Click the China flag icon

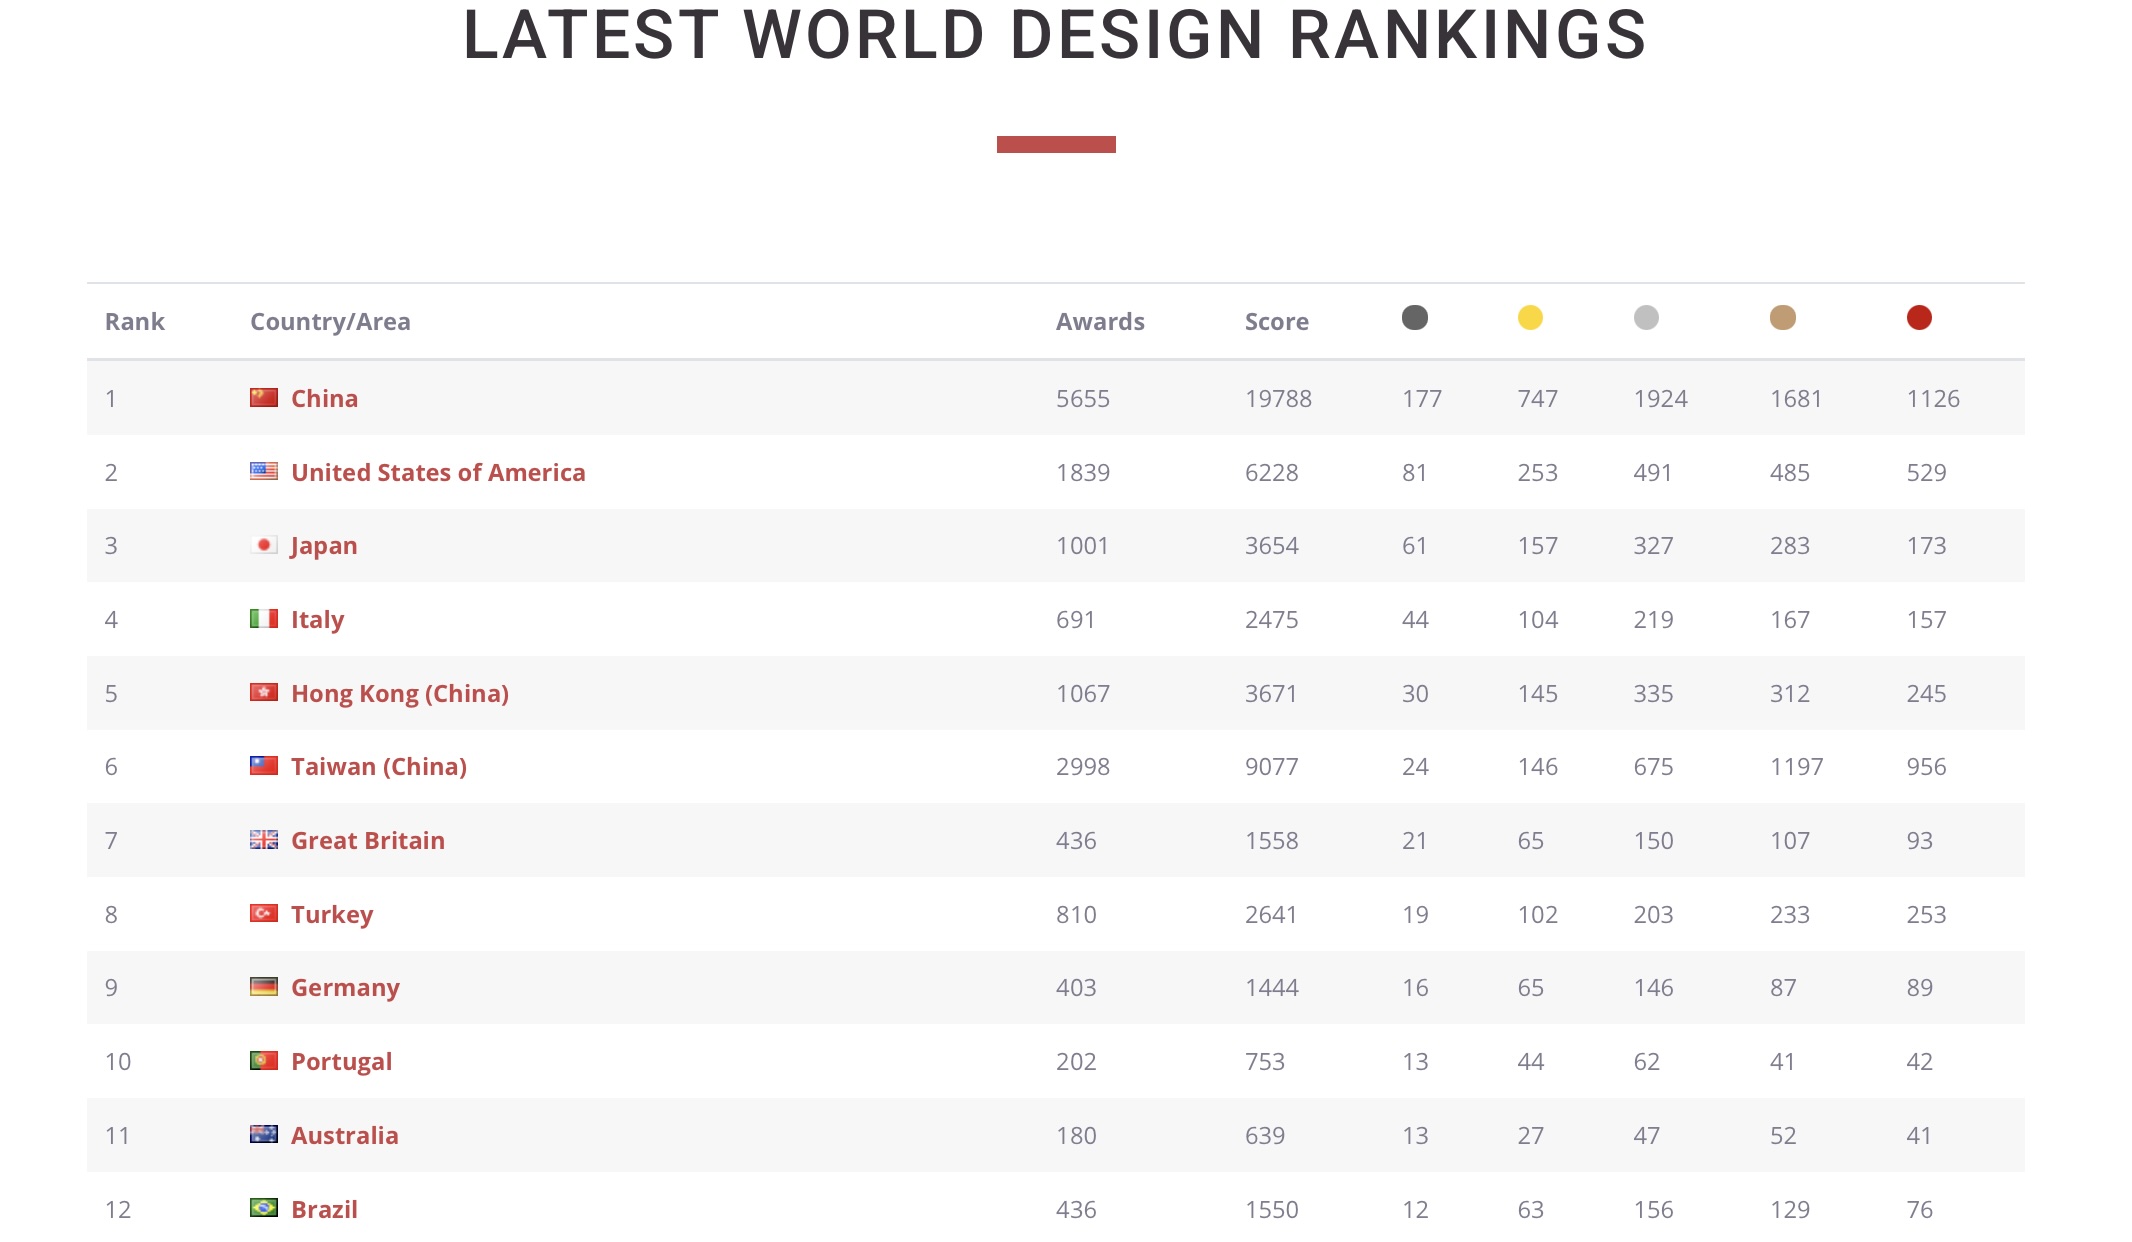(264, 398)
